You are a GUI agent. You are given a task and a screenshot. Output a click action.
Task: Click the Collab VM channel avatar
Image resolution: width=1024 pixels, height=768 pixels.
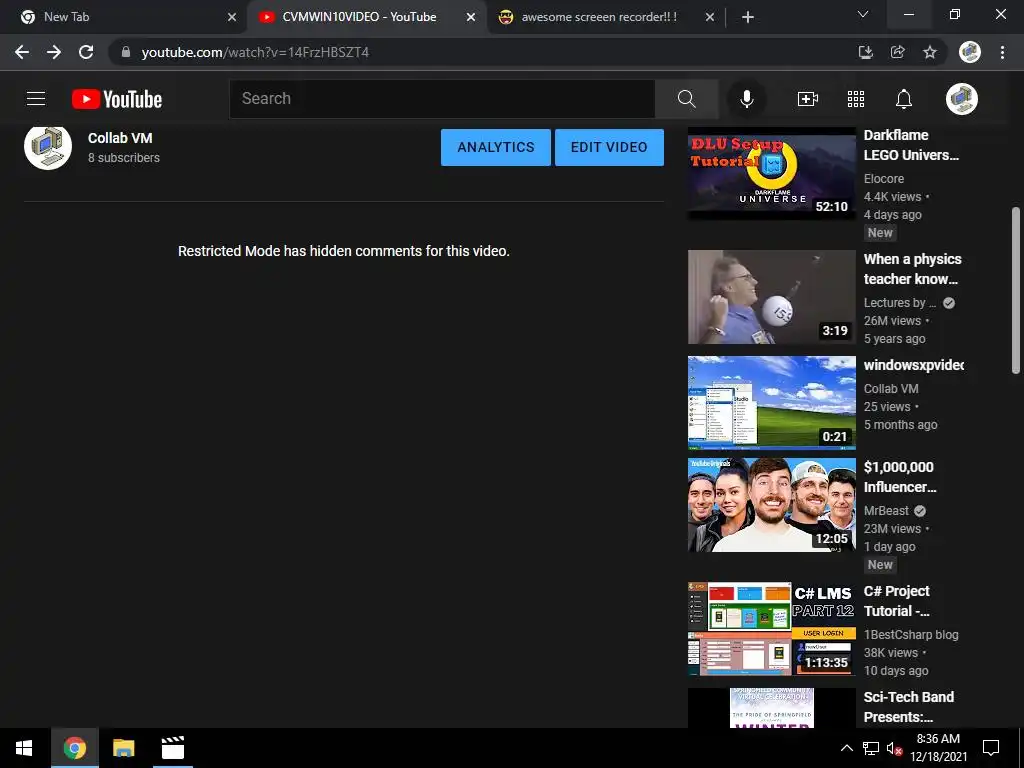click(48, 147)
